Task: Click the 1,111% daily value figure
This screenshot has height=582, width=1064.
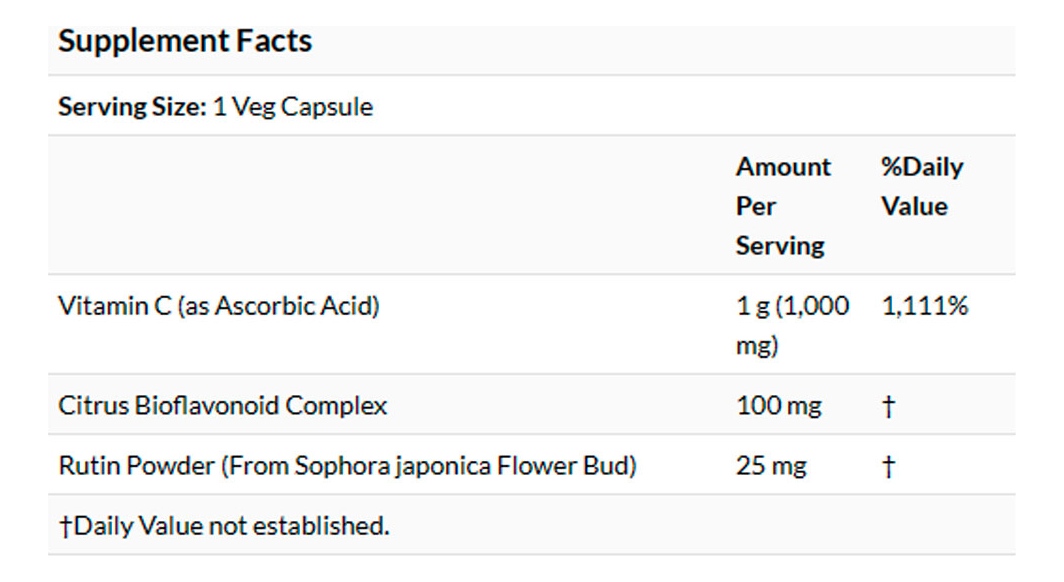Action: 924,306
